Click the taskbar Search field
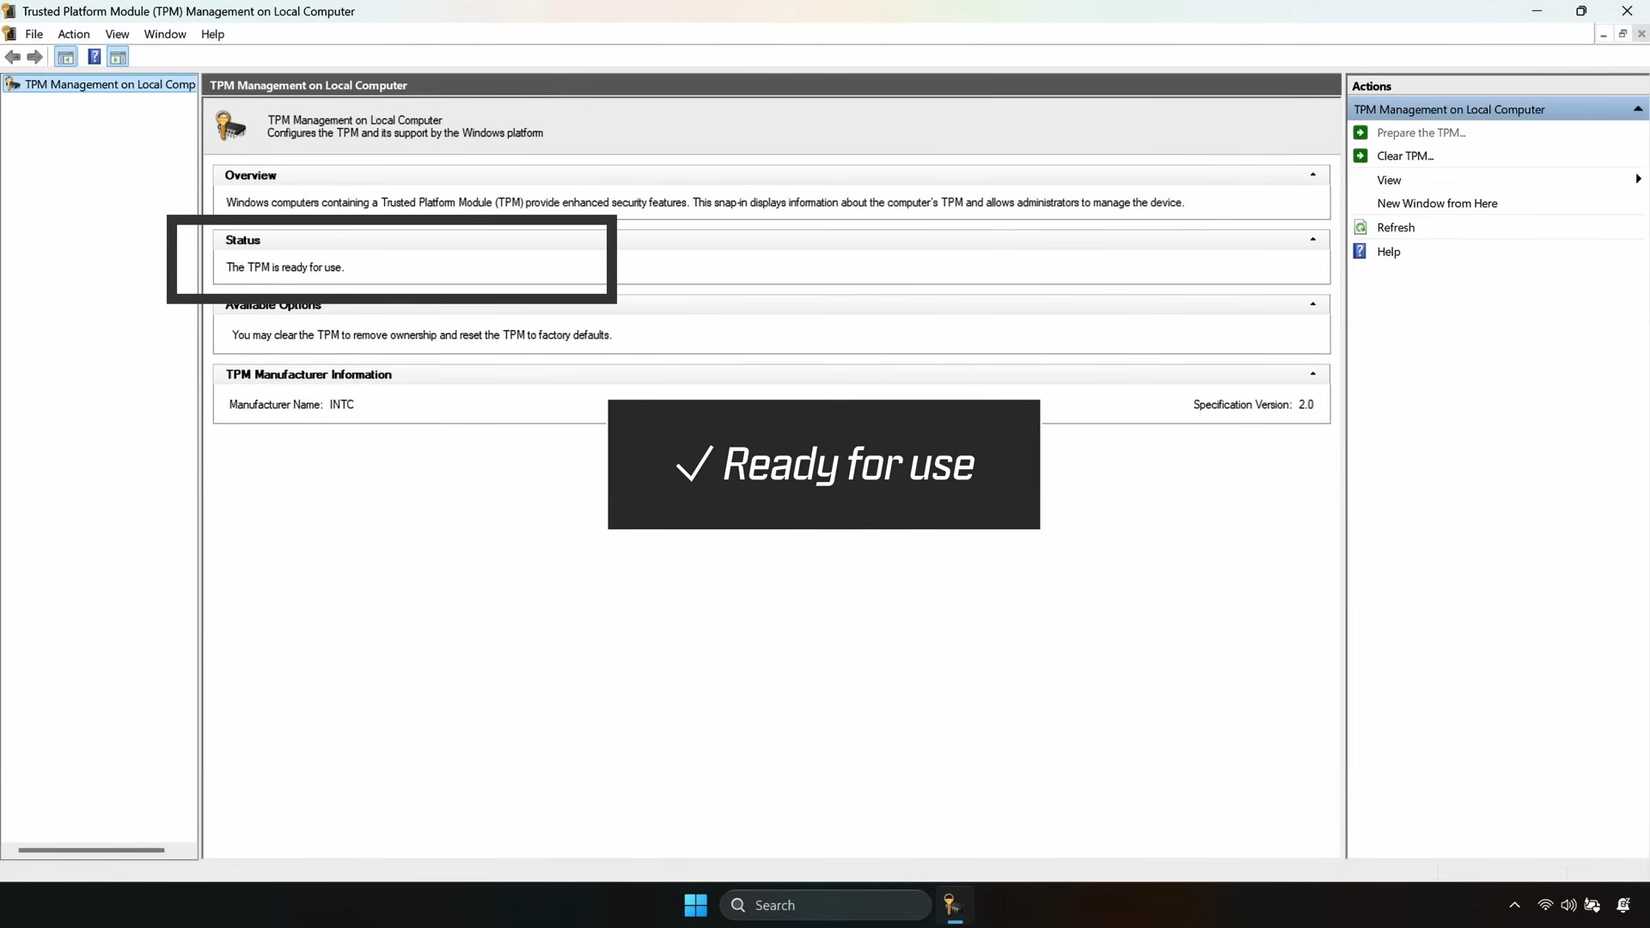This screenshot has height=928, width=1650. [825, 905]
